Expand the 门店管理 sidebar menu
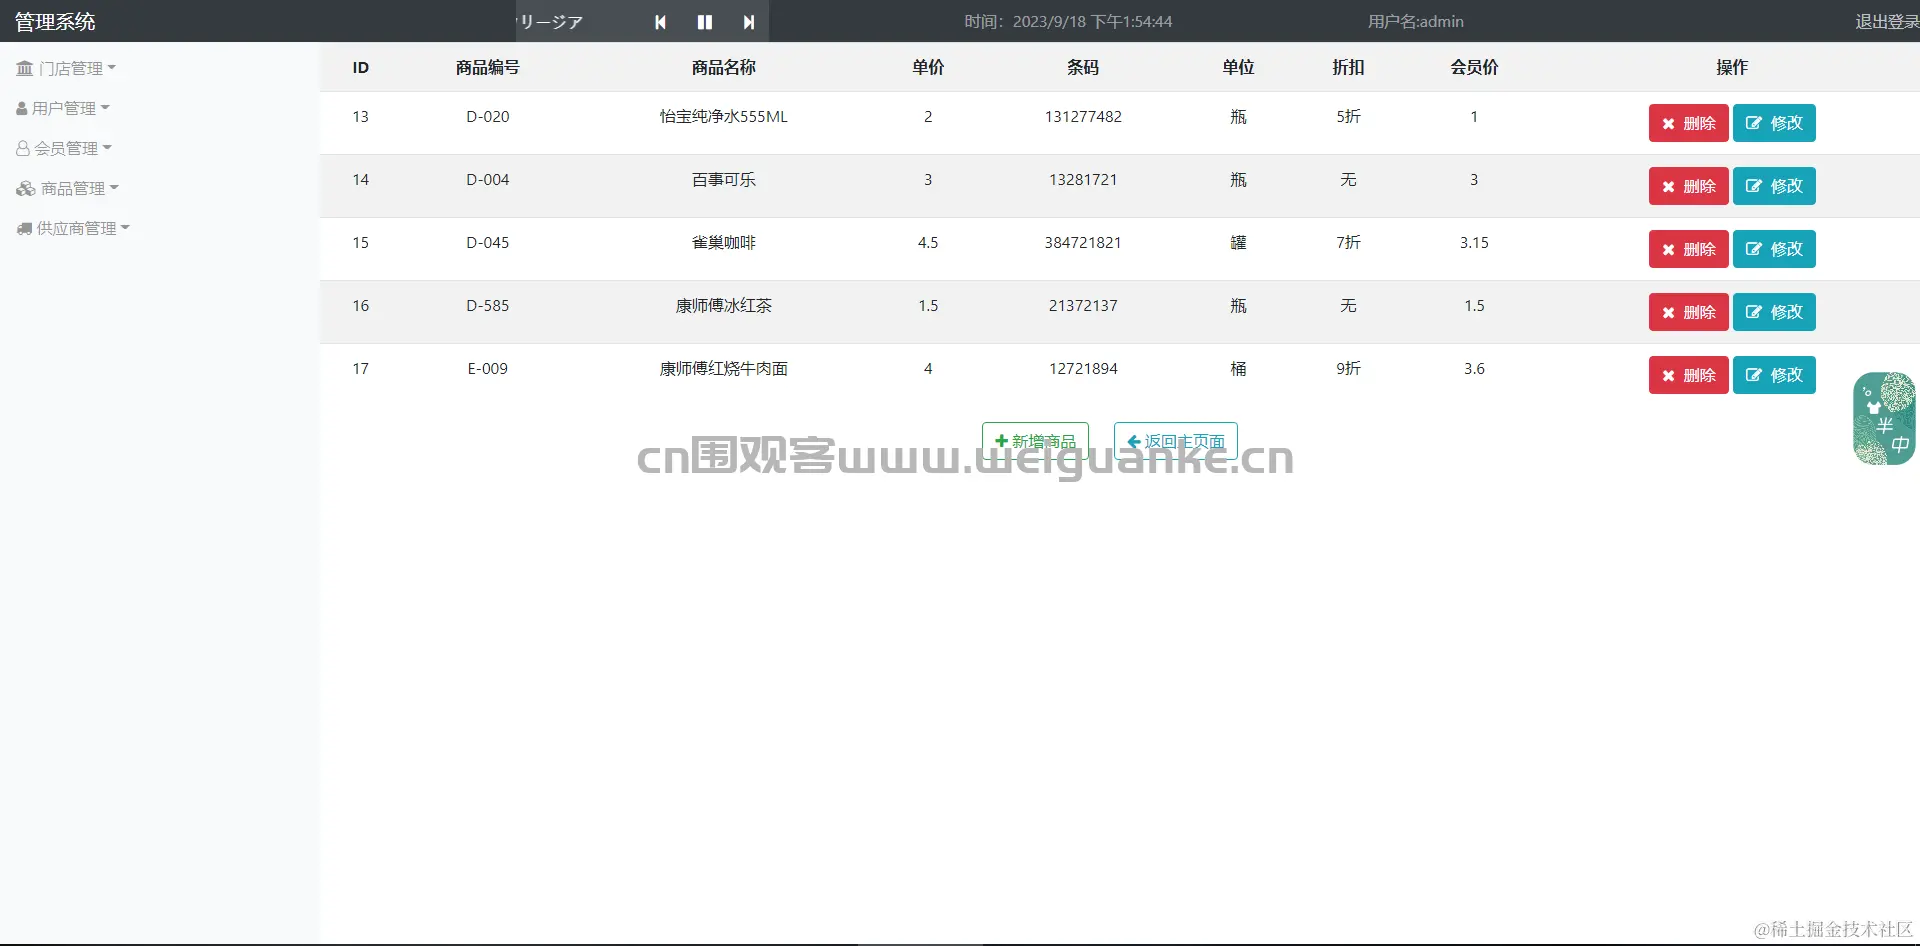 [x=67, y=68]
